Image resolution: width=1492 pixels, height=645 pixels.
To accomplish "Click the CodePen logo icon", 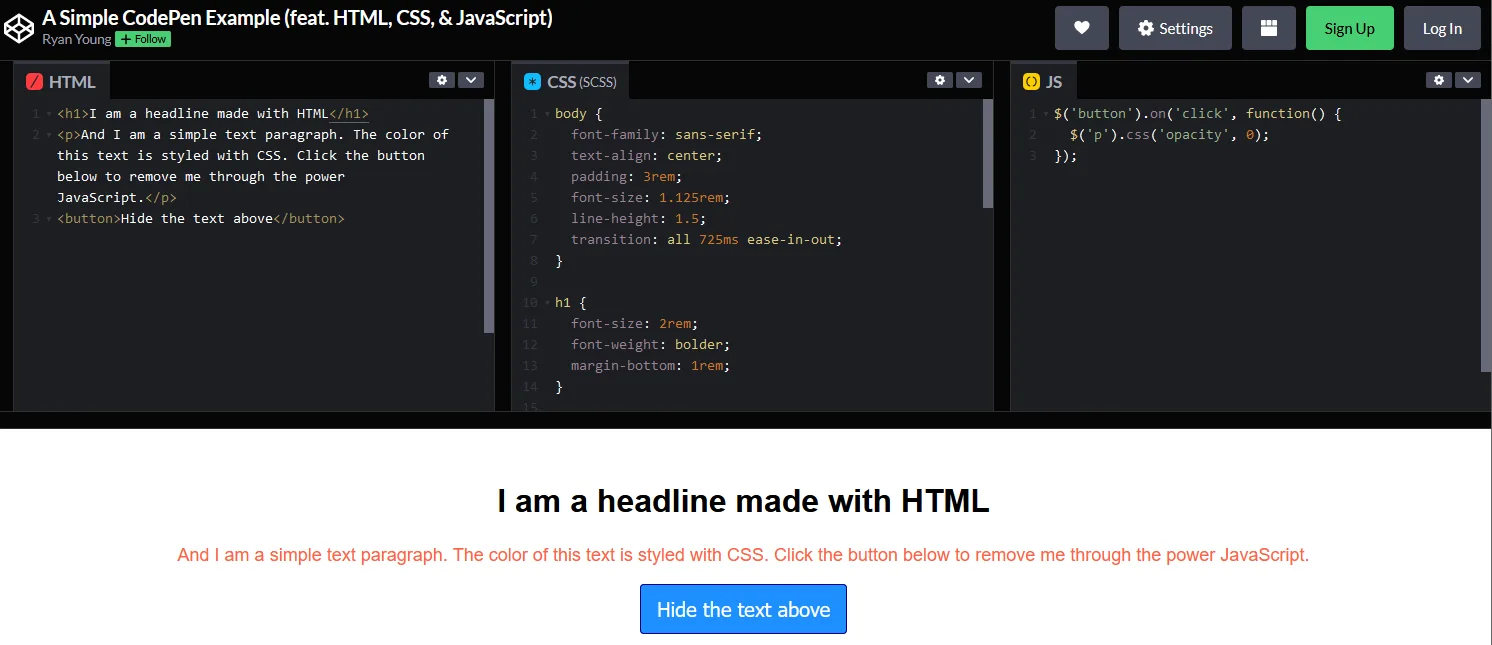I will point(19,28).
